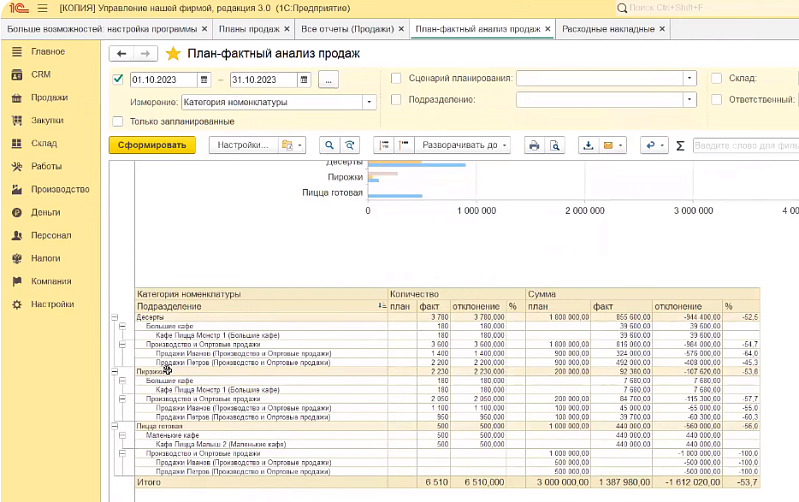
Task: Tick the 'Сценарий планирования' checkbox
Action: [397, 78]
